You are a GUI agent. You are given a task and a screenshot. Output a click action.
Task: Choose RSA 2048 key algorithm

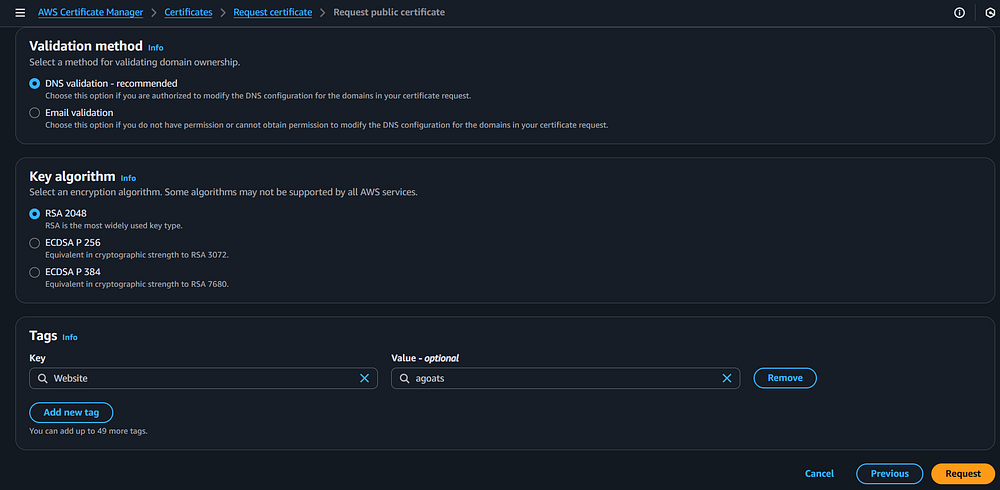pos(35,213)
